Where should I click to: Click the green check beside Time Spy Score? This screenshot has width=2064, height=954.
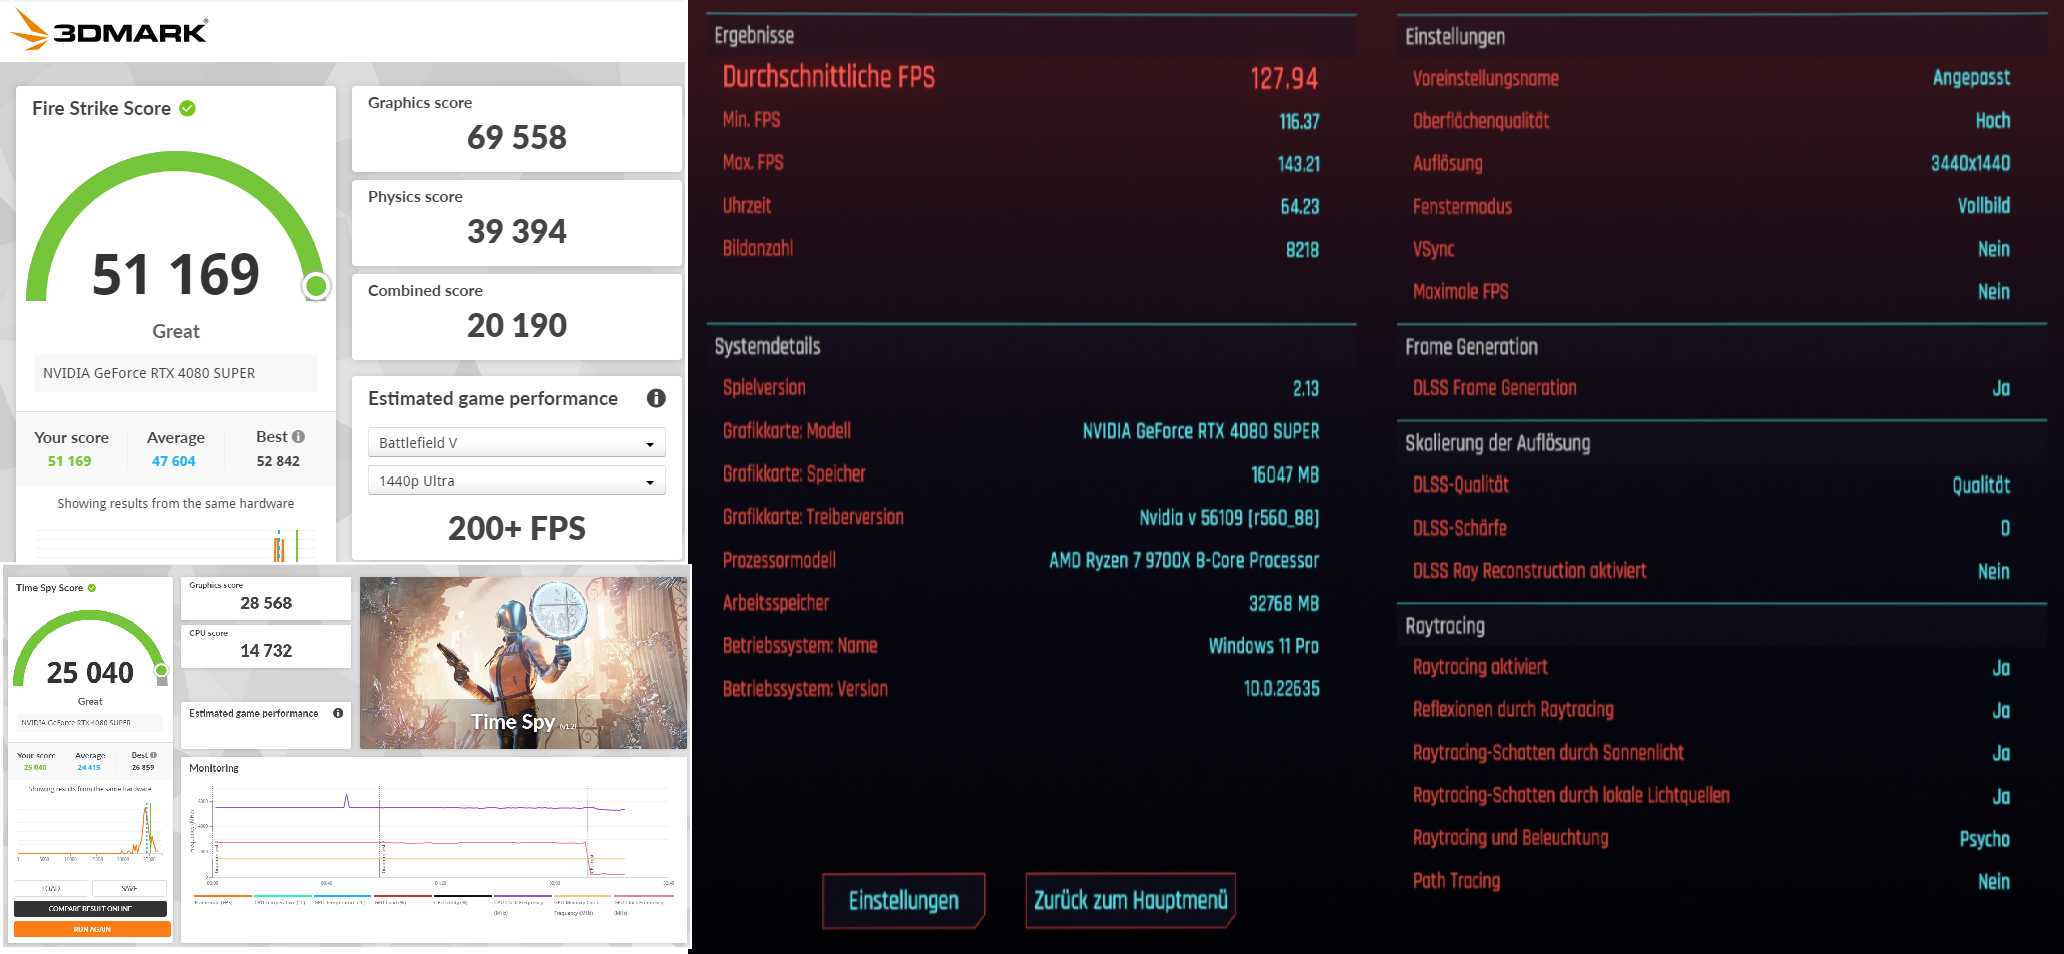click(92, 588)
